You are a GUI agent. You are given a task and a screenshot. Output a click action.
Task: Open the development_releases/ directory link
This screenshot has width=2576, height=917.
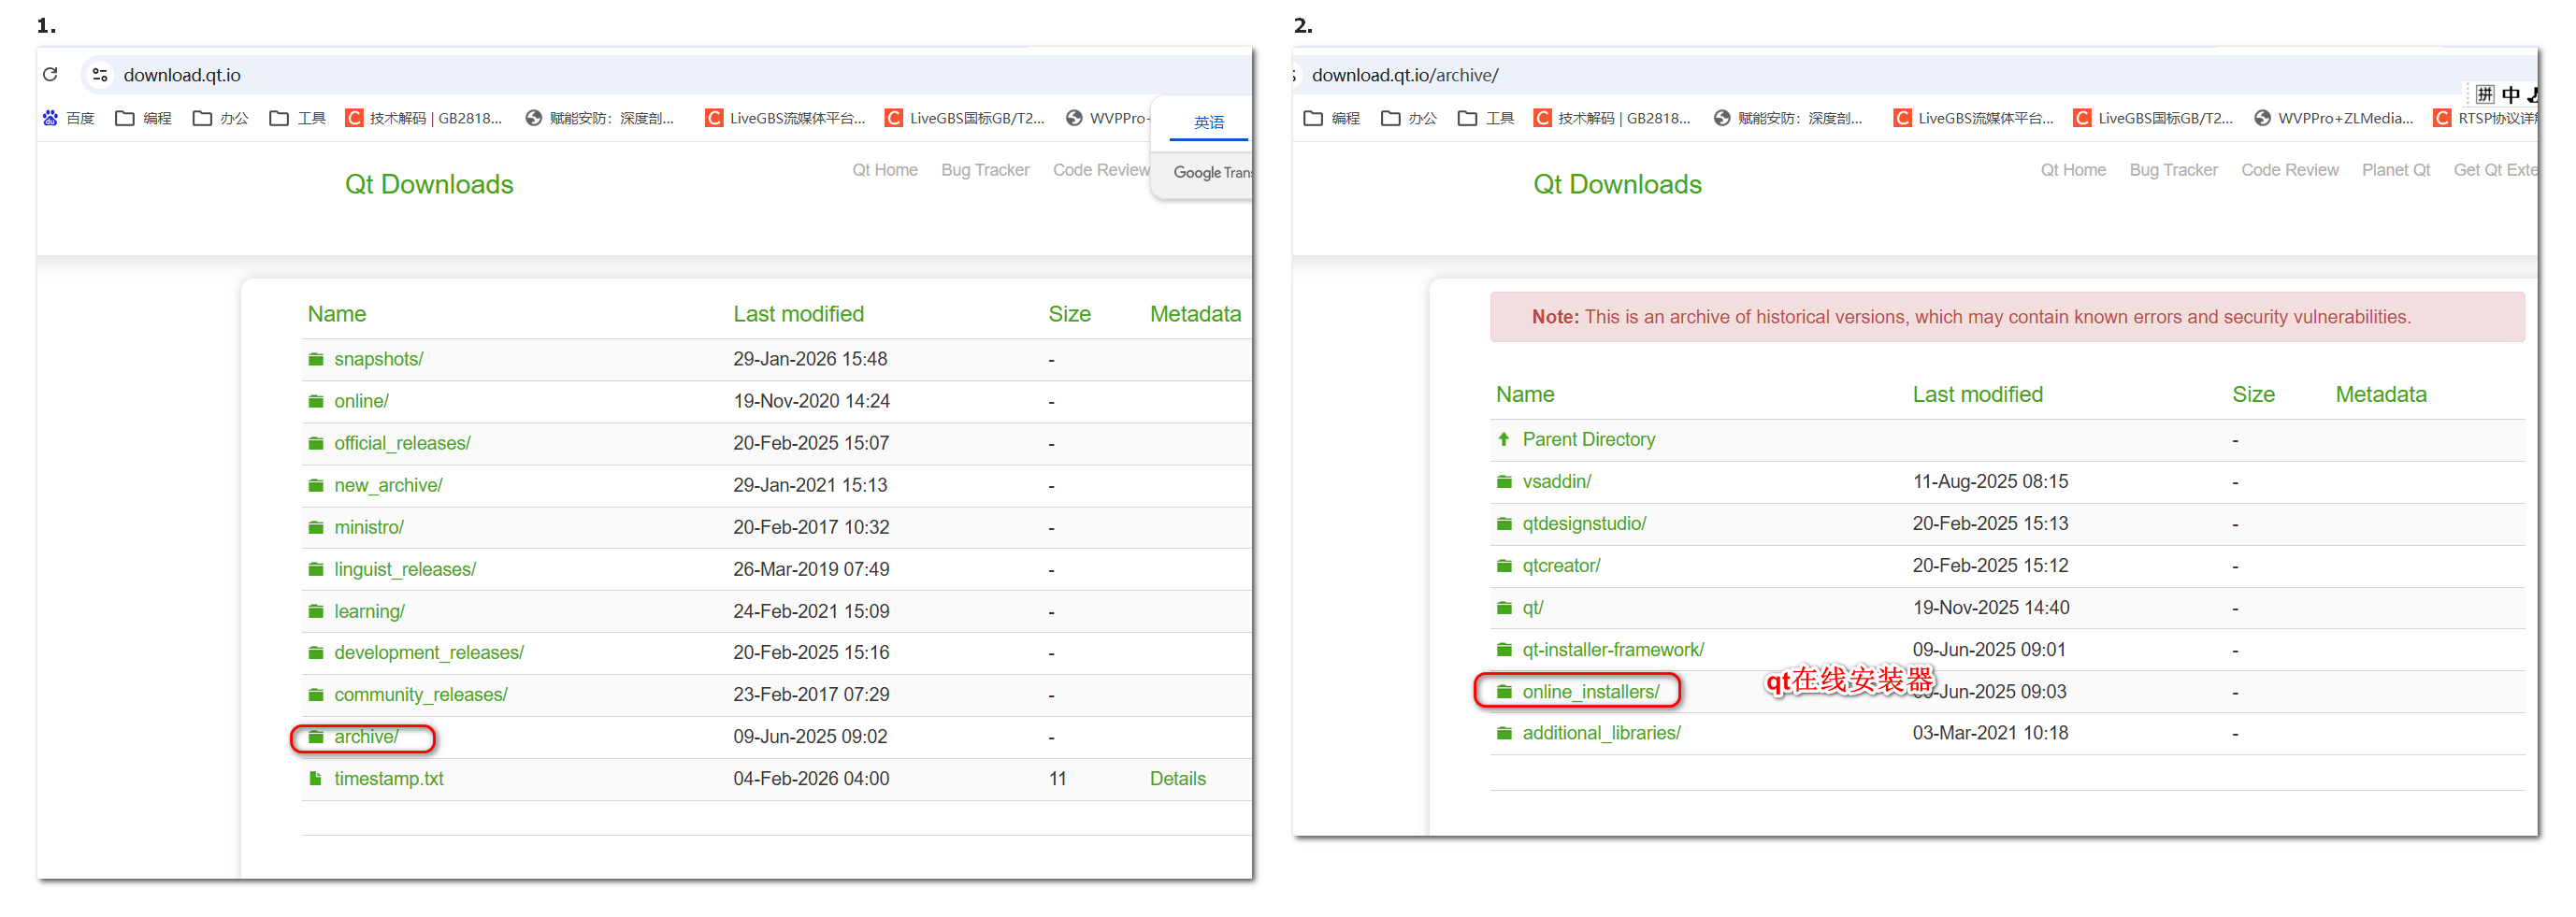point(429,652)
